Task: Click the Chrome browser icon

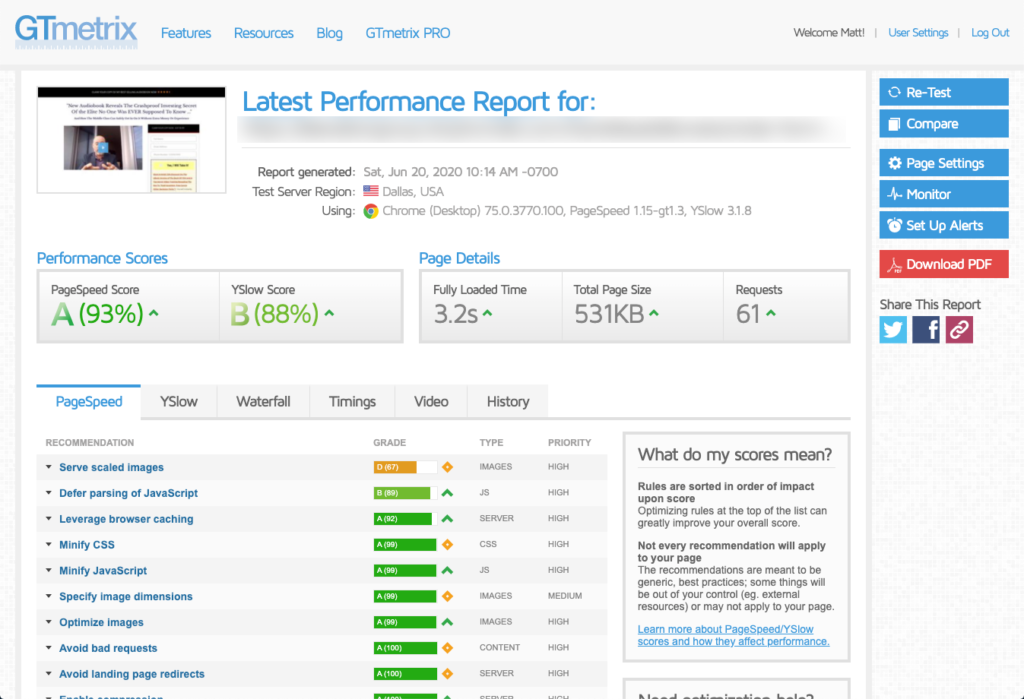Action: (371, 211)
